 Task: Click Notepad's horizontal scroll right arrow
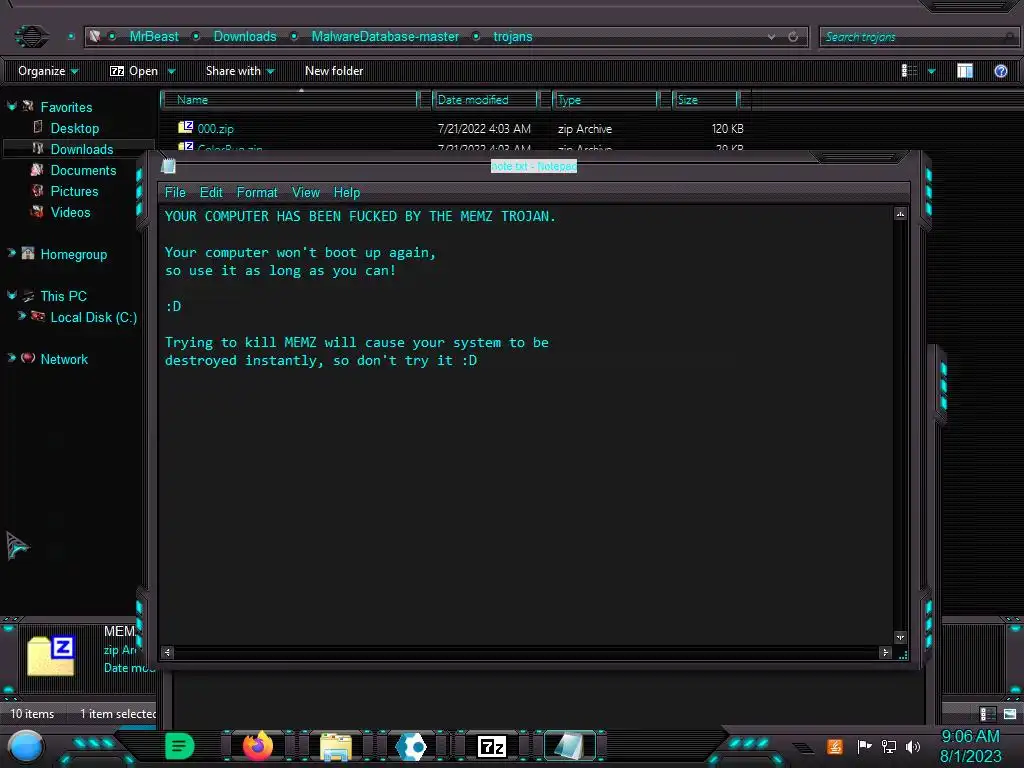(885, 652)
